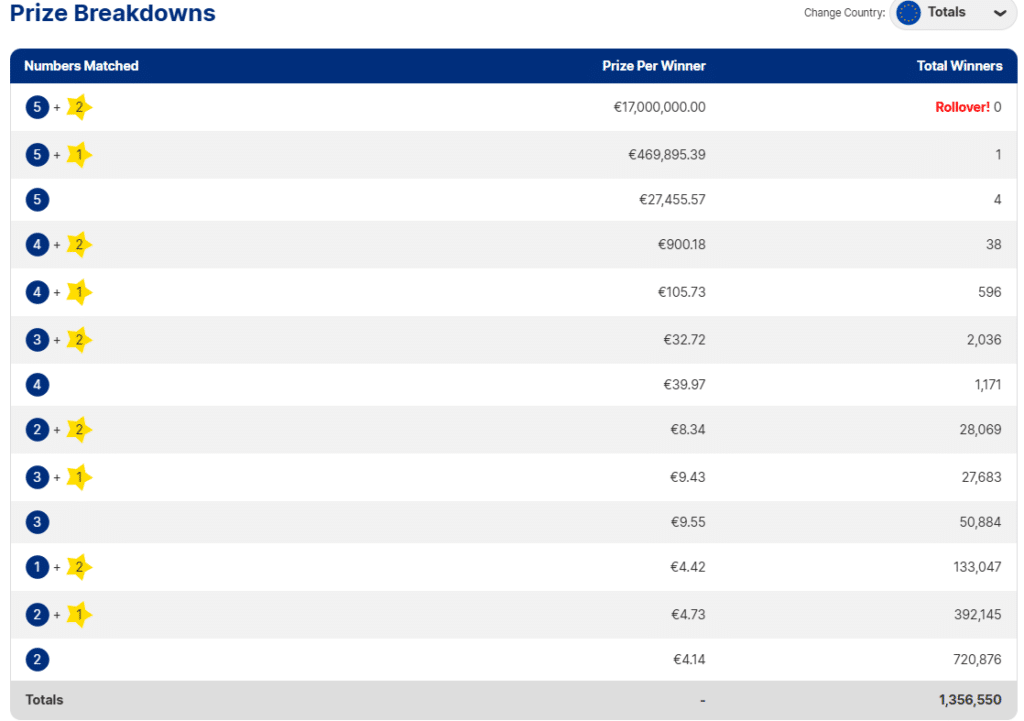Click the blue 2 ball in the €8.34 row
This screenshot has width=1024, height=721.
click(37, 430)
